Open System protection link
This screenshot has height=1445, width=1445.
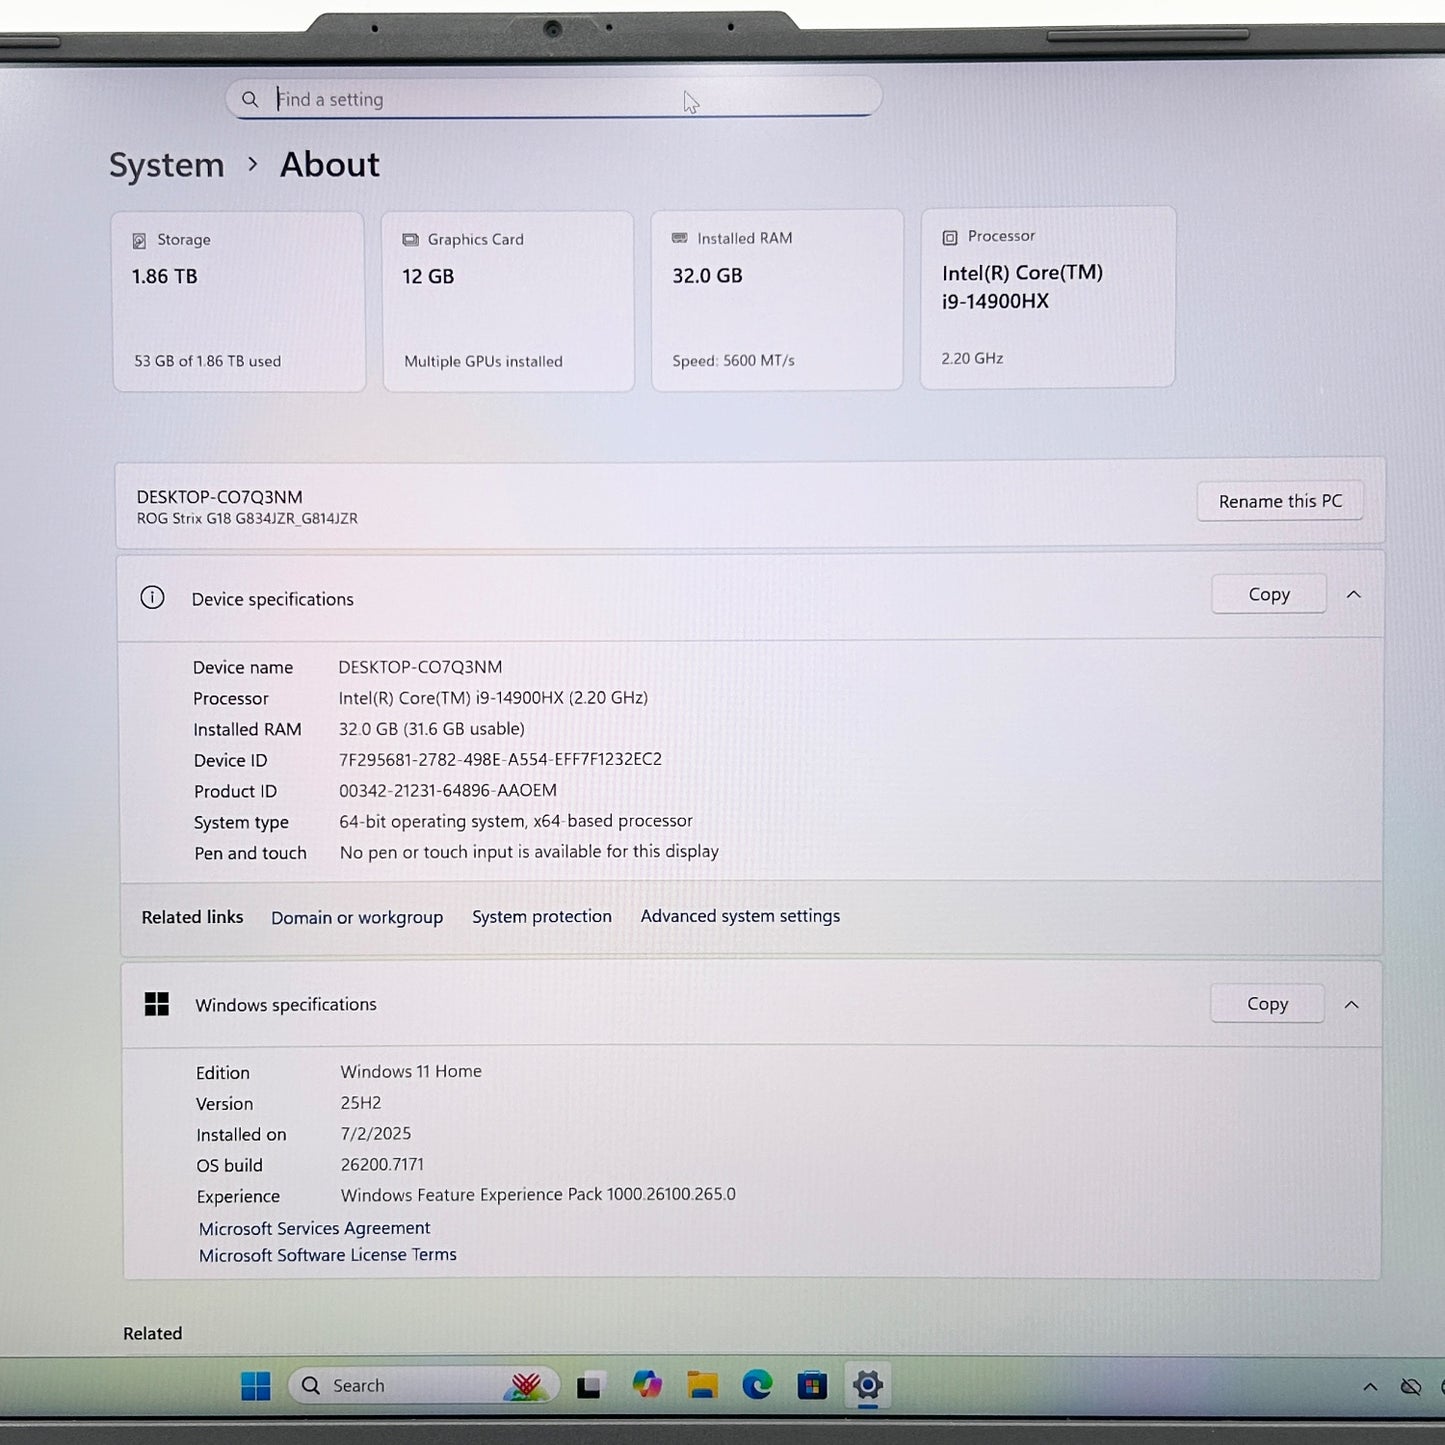[x=542, y=917]
